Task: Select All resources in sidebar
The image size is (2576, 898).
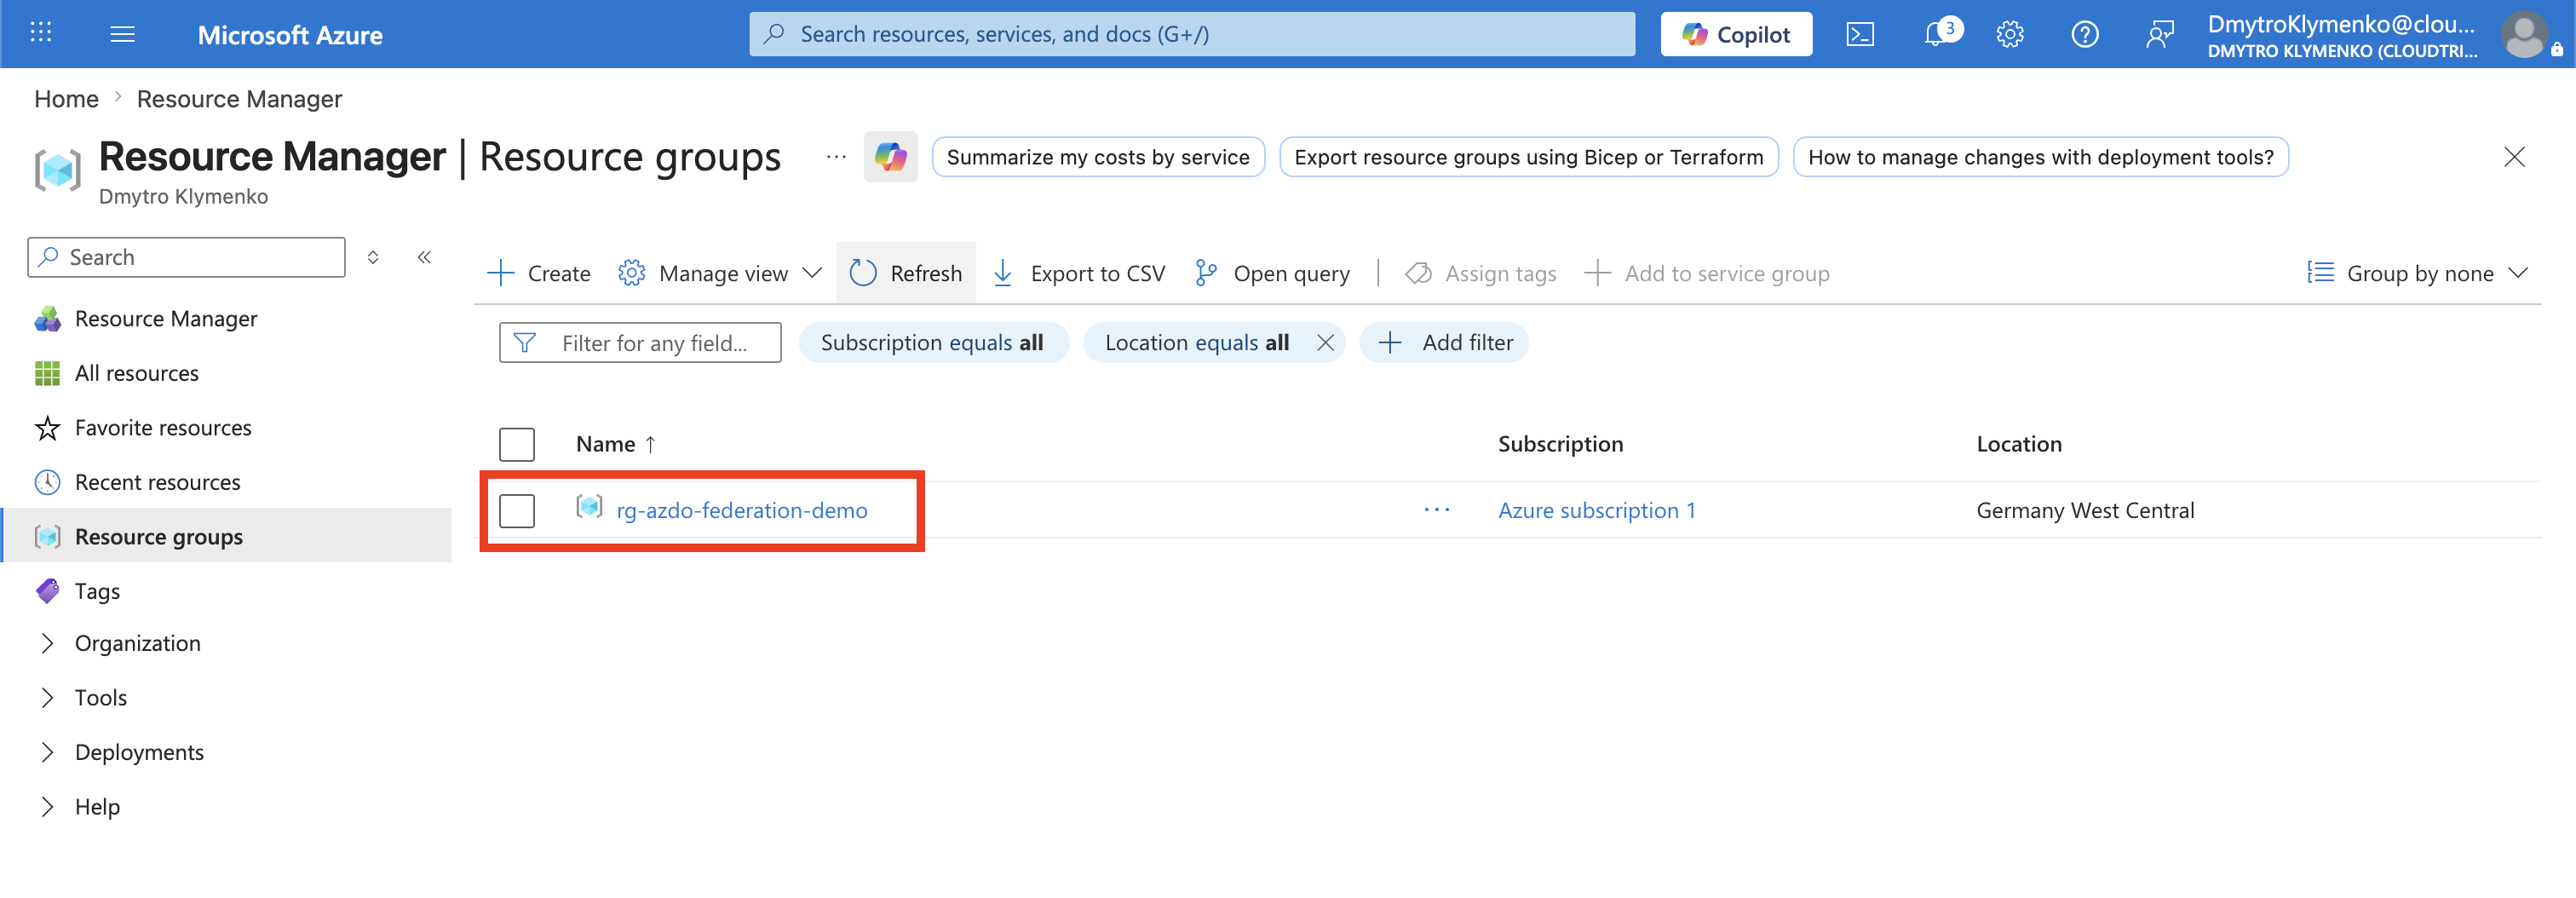Action: tap(137, 373)
